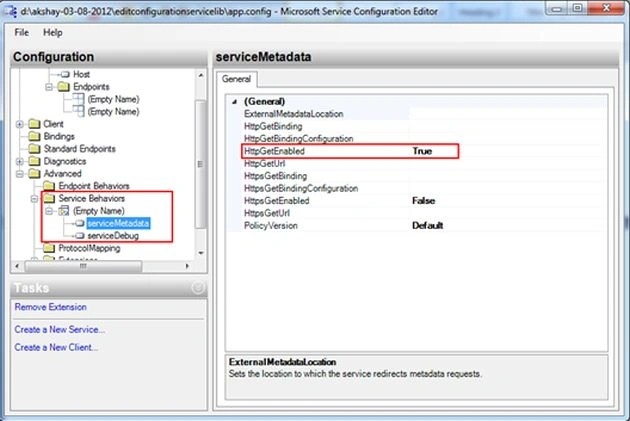Select the HttpsGetBinding property row
The height and width of the screenshot is (421, 630).
tap(416, 176)
